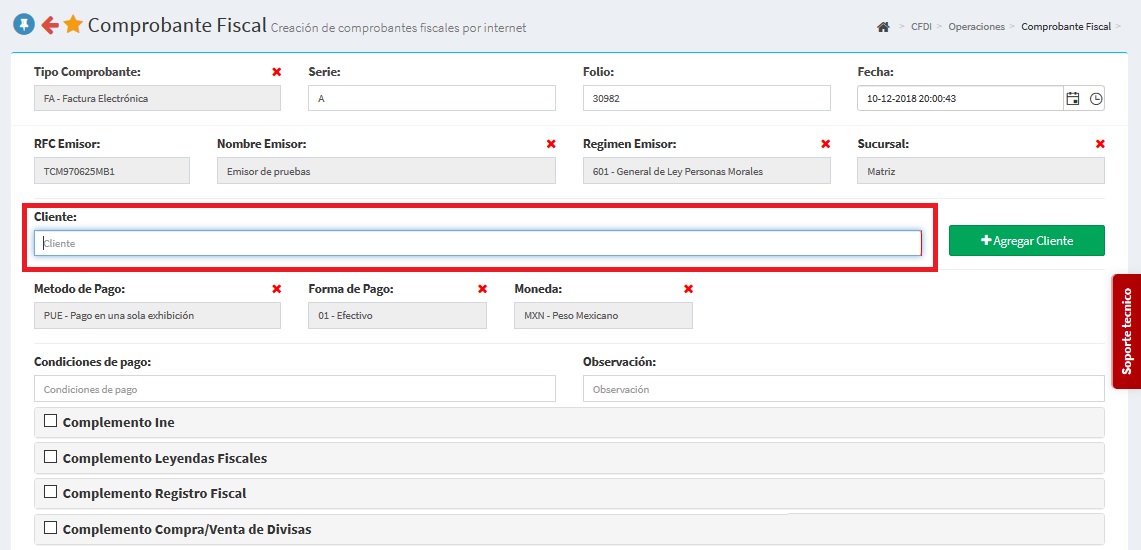
Task: Go to Operaciones in breadcrumb
Action: click(x=976, y=27)
